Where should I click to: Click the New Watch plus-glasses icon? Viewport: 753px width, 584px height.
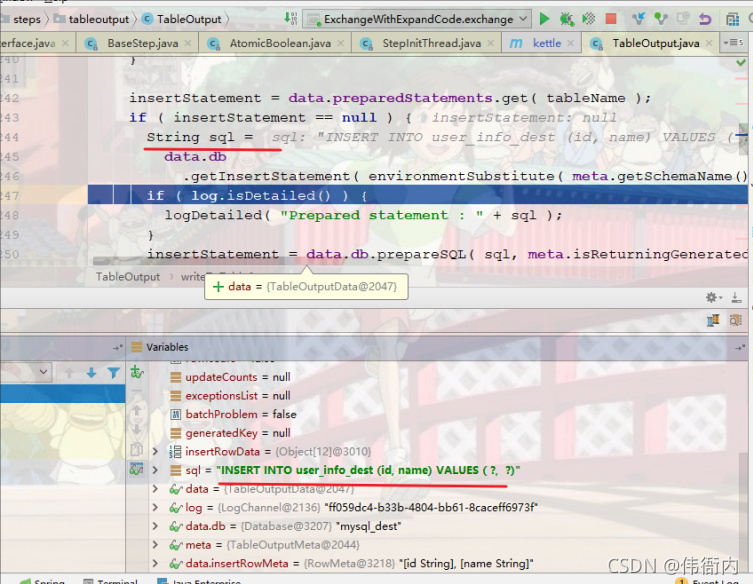137,372
